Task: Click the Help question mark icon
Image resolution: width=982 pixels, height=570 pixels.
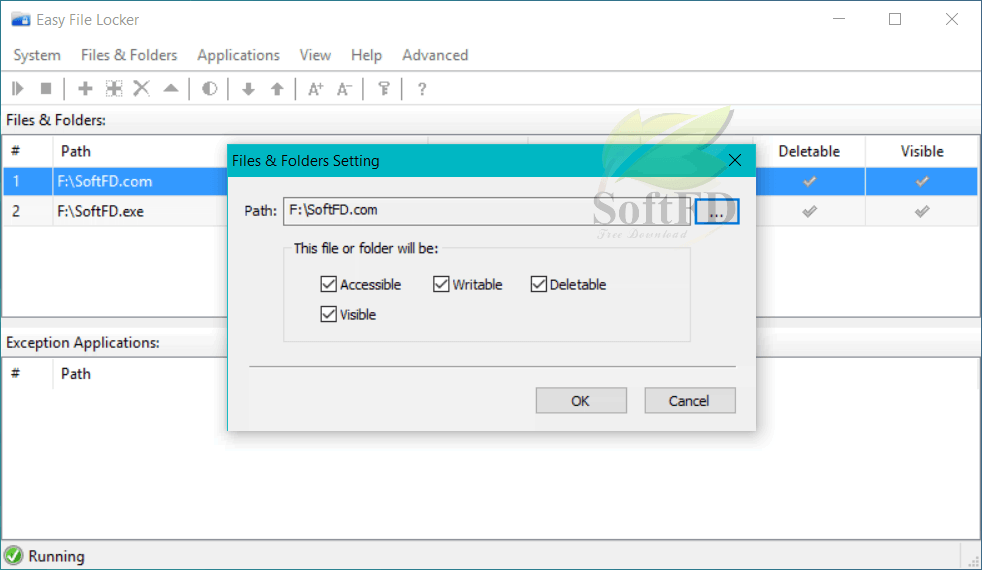Action: pyautogui.click(x=422, y=89)
